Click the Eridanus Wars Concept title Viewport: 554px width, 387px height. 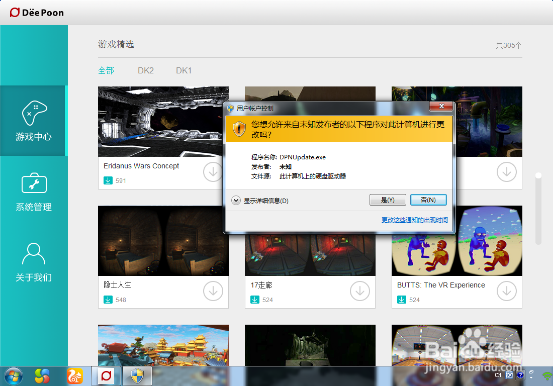pos(141,166)
